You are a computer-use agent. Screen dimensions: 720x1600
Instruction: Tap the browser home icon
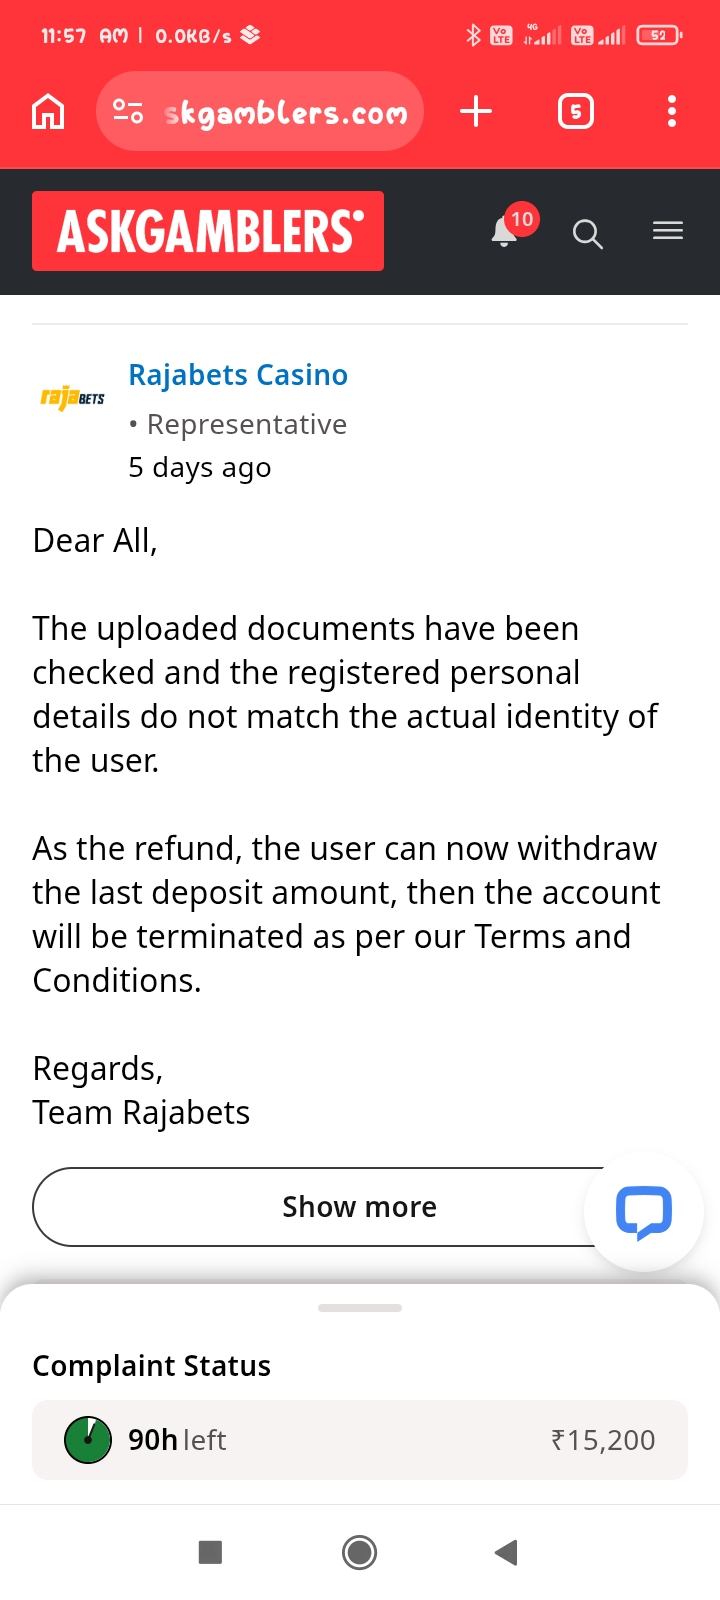click(48, 112)
